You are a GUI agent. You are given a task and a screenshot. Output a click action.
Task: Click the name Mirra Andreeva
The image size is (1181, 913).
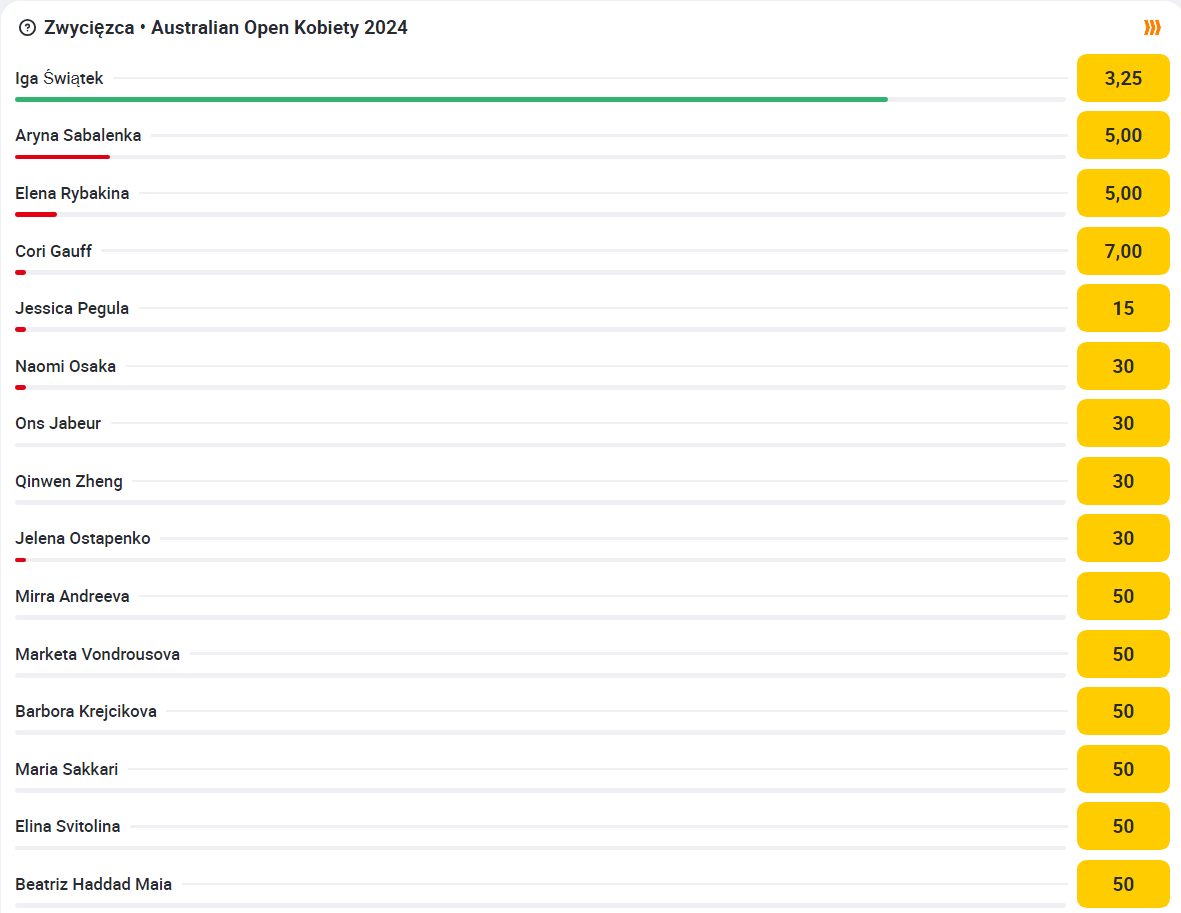[72, 597]
